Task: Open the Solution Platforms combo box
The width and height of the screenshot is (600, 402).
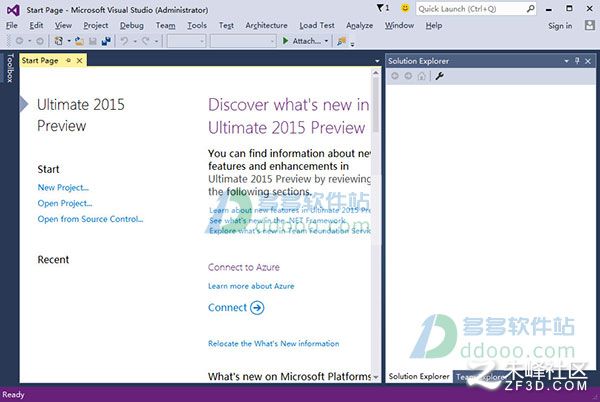Action: [243, 41]
